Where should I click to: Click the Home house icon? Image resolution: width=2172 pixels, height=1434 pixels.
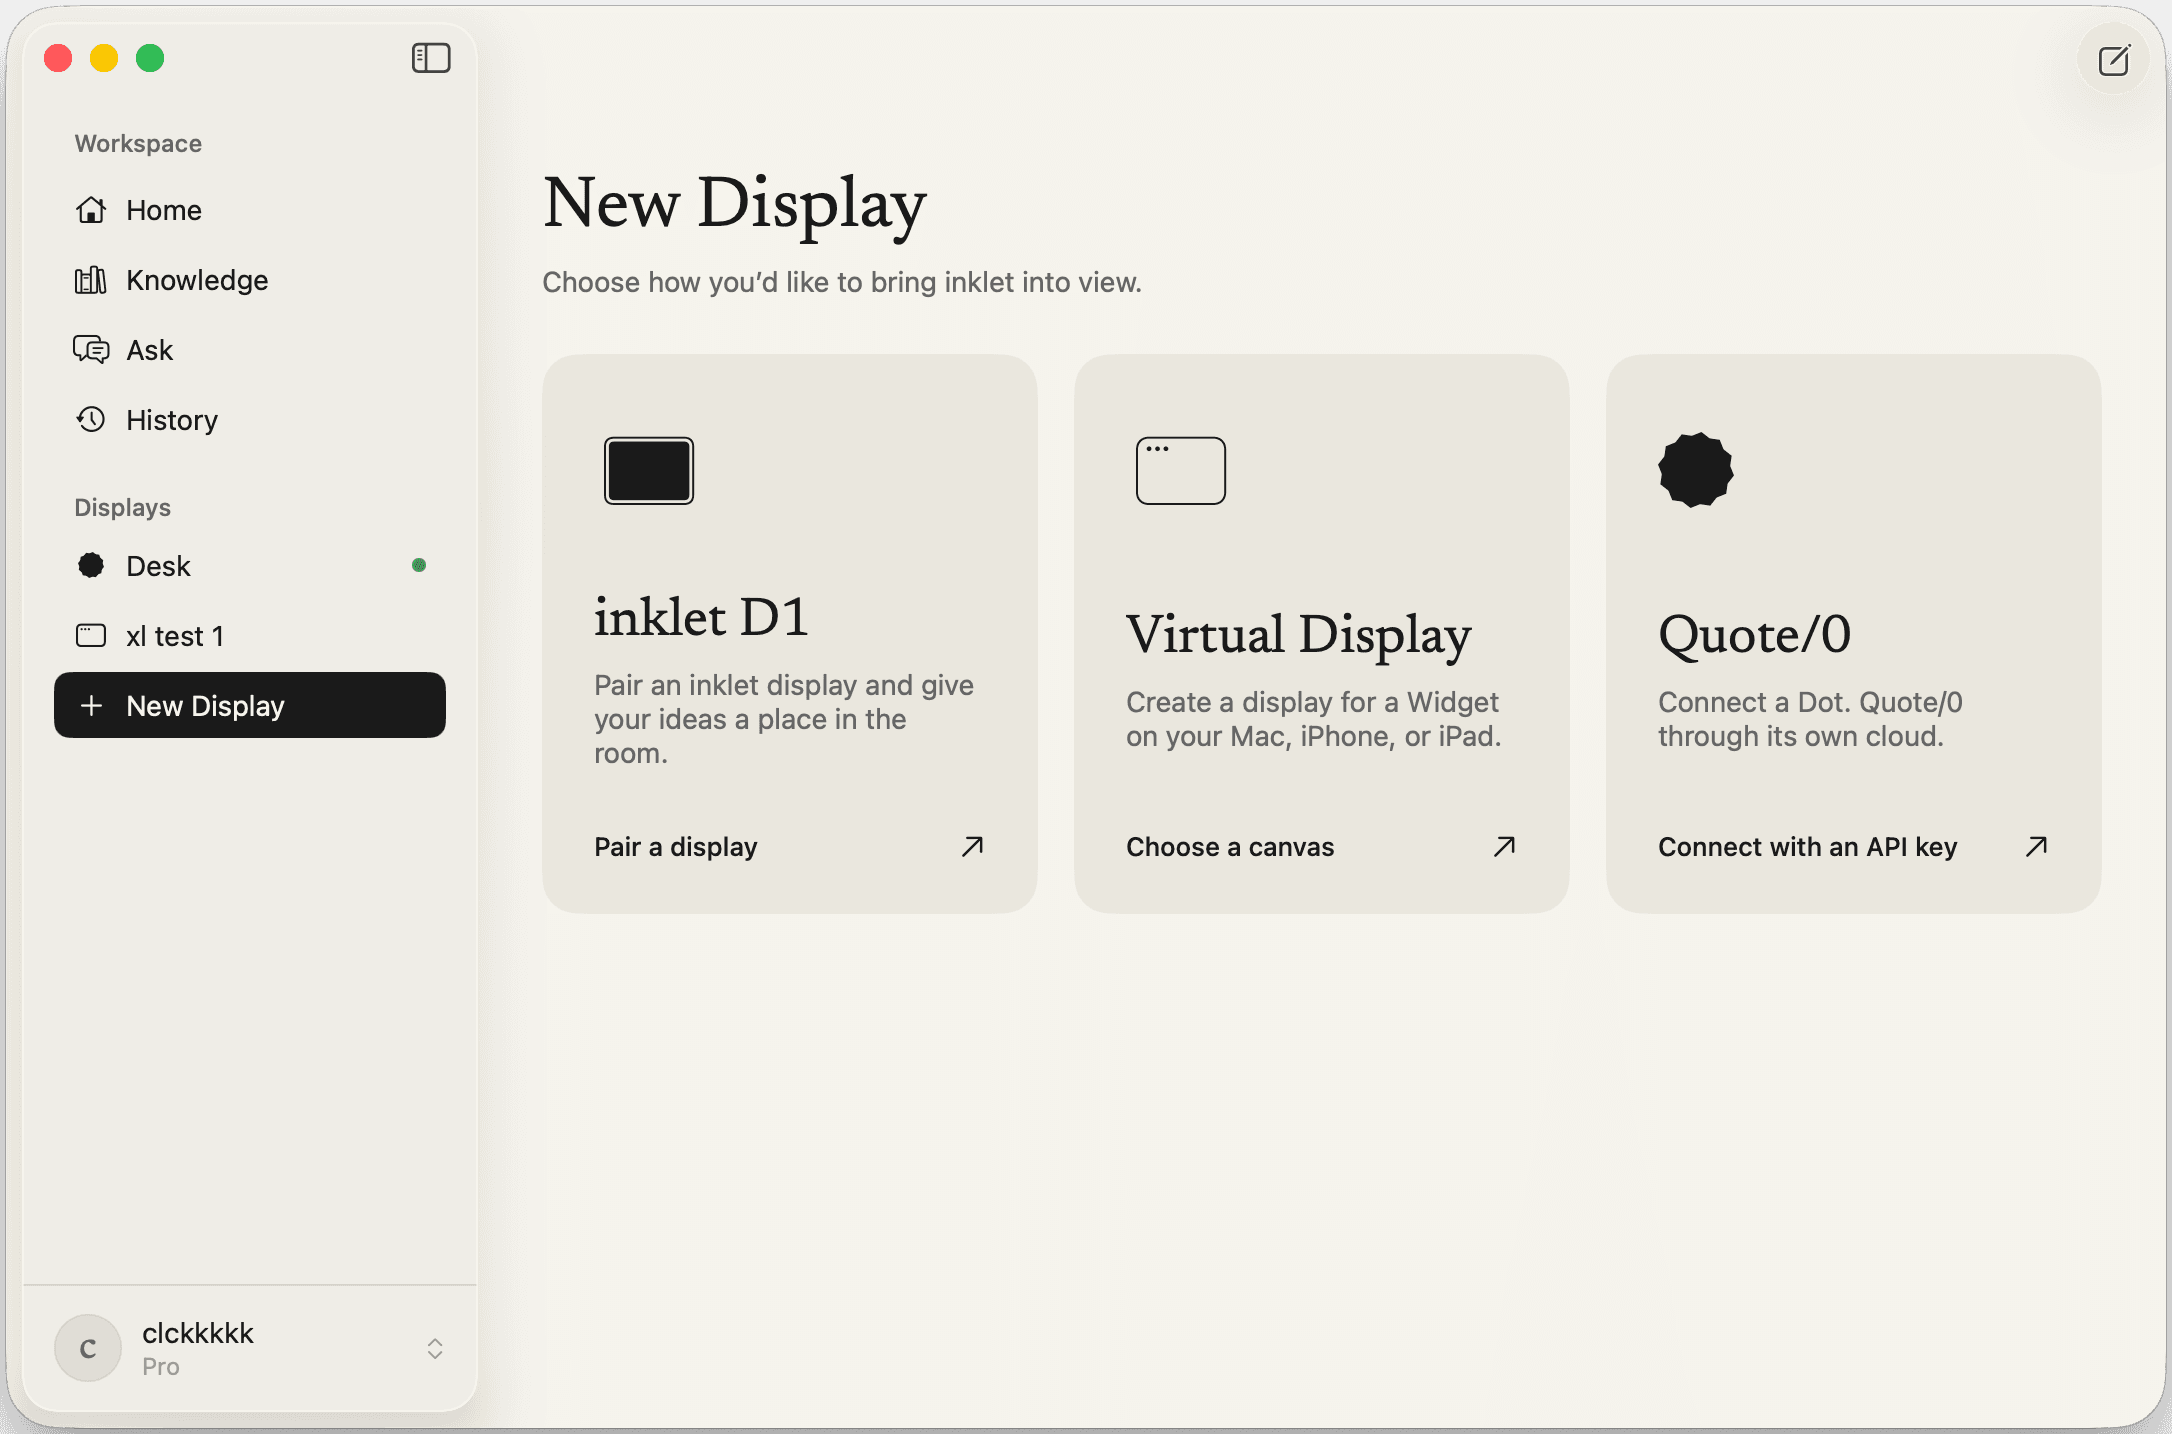[91, 210]
